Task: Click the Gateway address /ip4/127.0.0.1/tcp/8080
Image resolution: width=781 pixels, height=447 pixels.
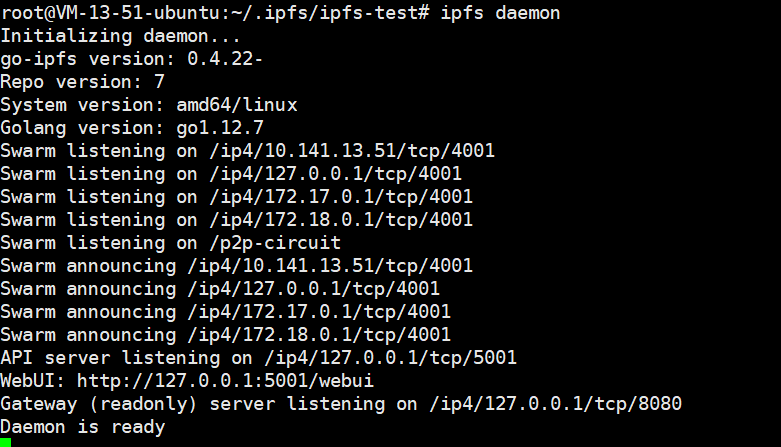Action: [x=555, y=404]
